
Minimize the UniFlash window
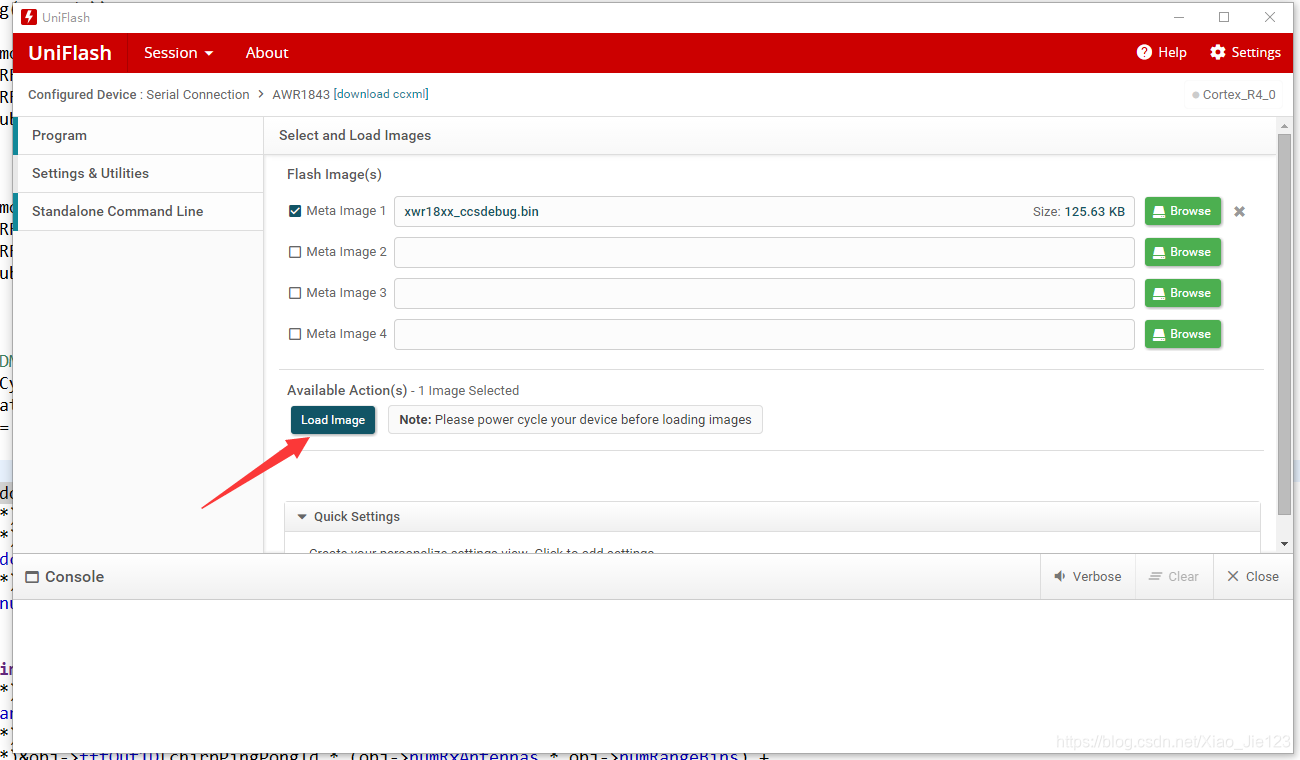[1178, 17]
